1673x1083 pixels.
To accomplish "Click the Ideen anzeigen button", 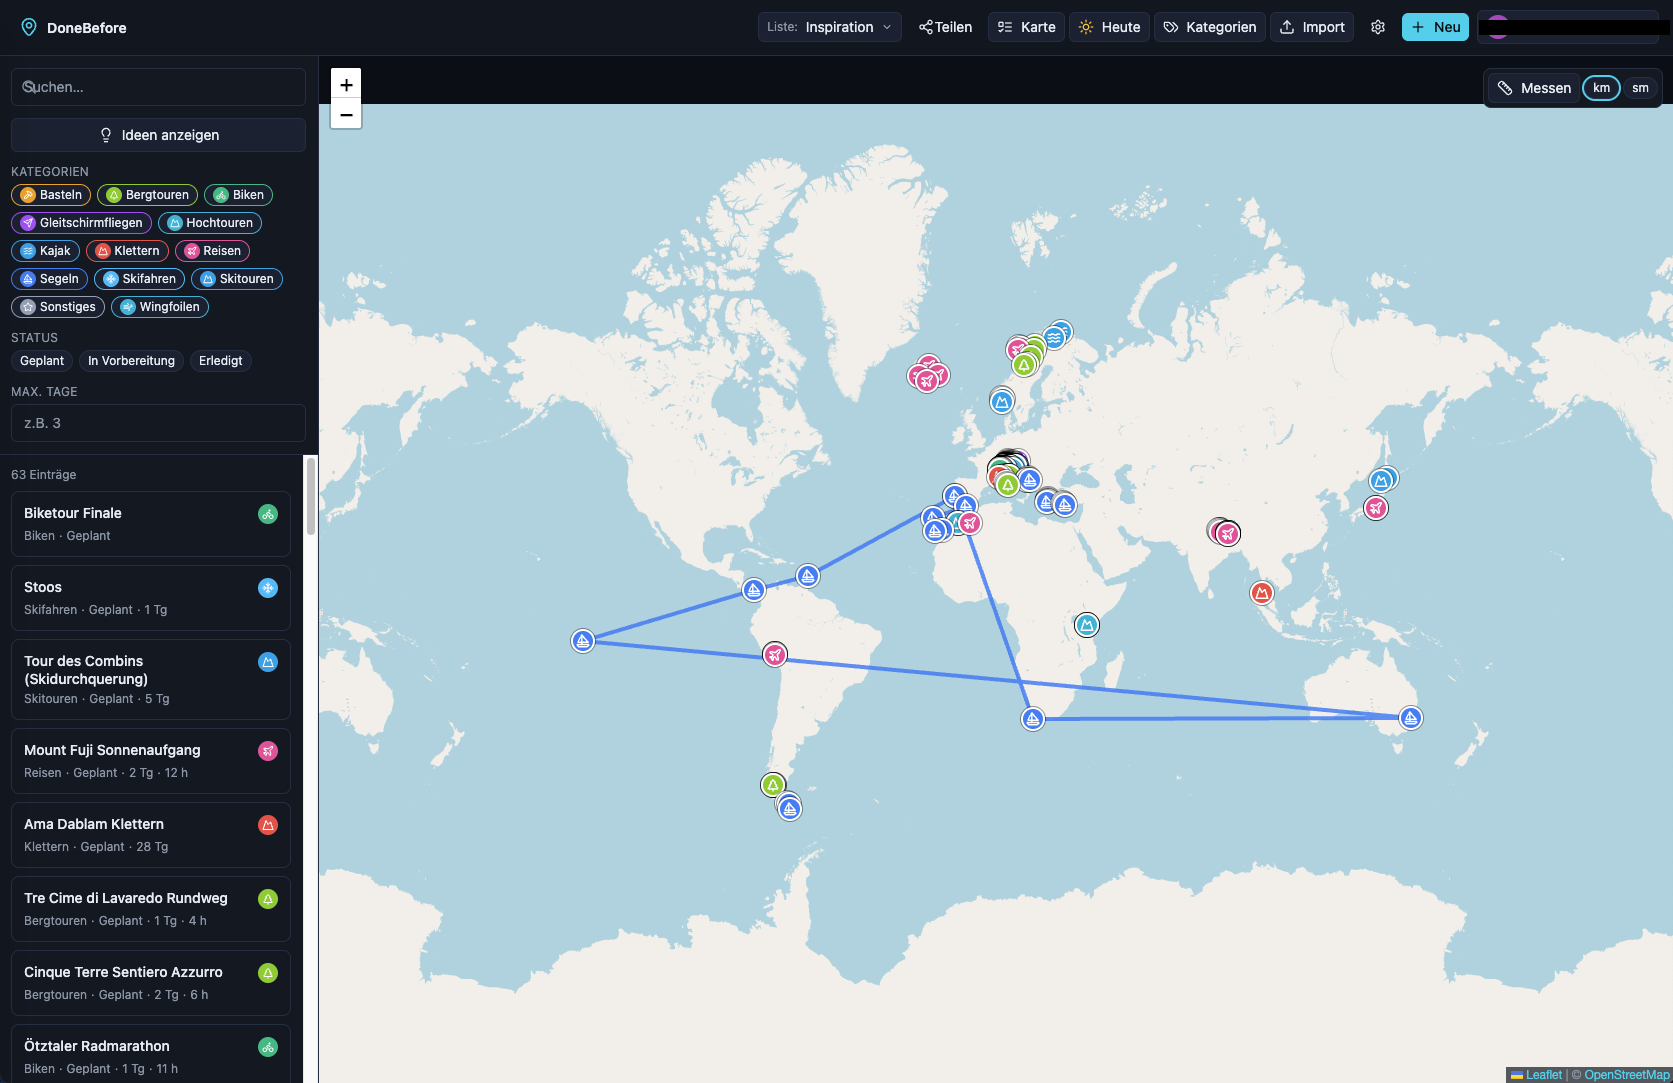I will pyautogui.click(x=158, y=135).
